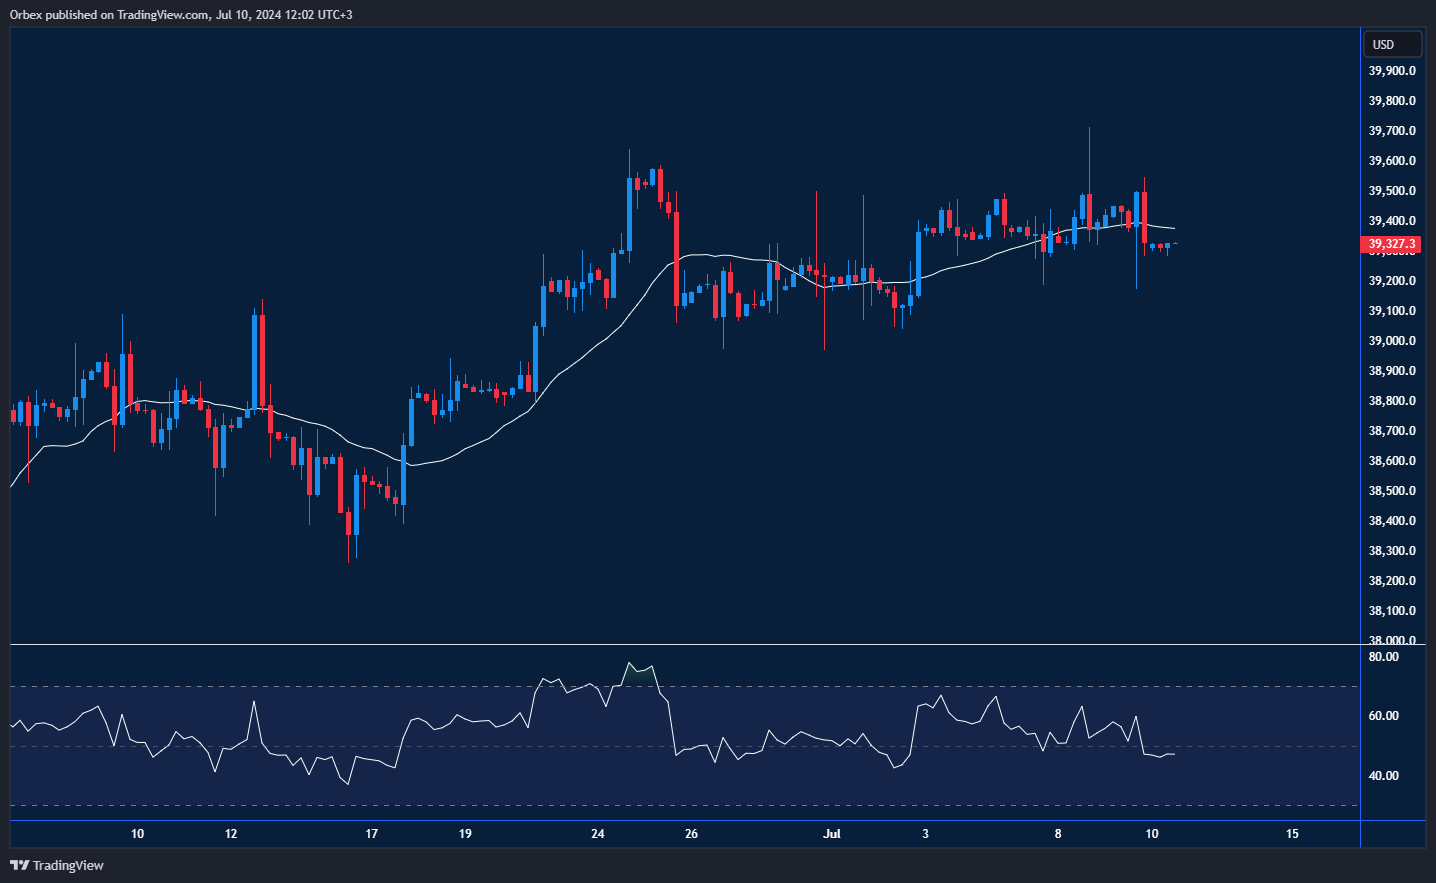The image size is (1436, 883).
Task: Click the 15 date on time axis
Action: (x=1292, y=834)
